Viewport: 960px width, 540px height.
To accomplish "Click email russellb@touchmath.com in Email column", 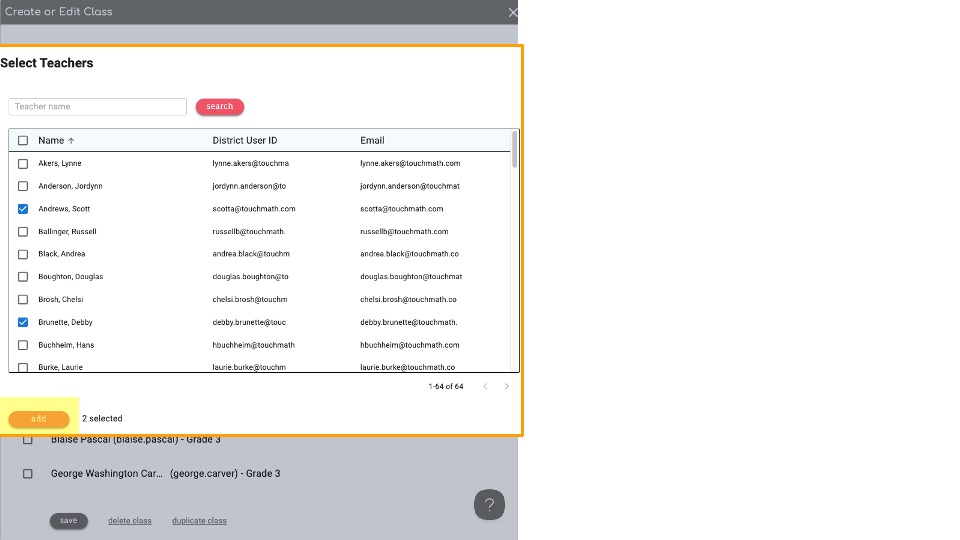I will point(404,231).
